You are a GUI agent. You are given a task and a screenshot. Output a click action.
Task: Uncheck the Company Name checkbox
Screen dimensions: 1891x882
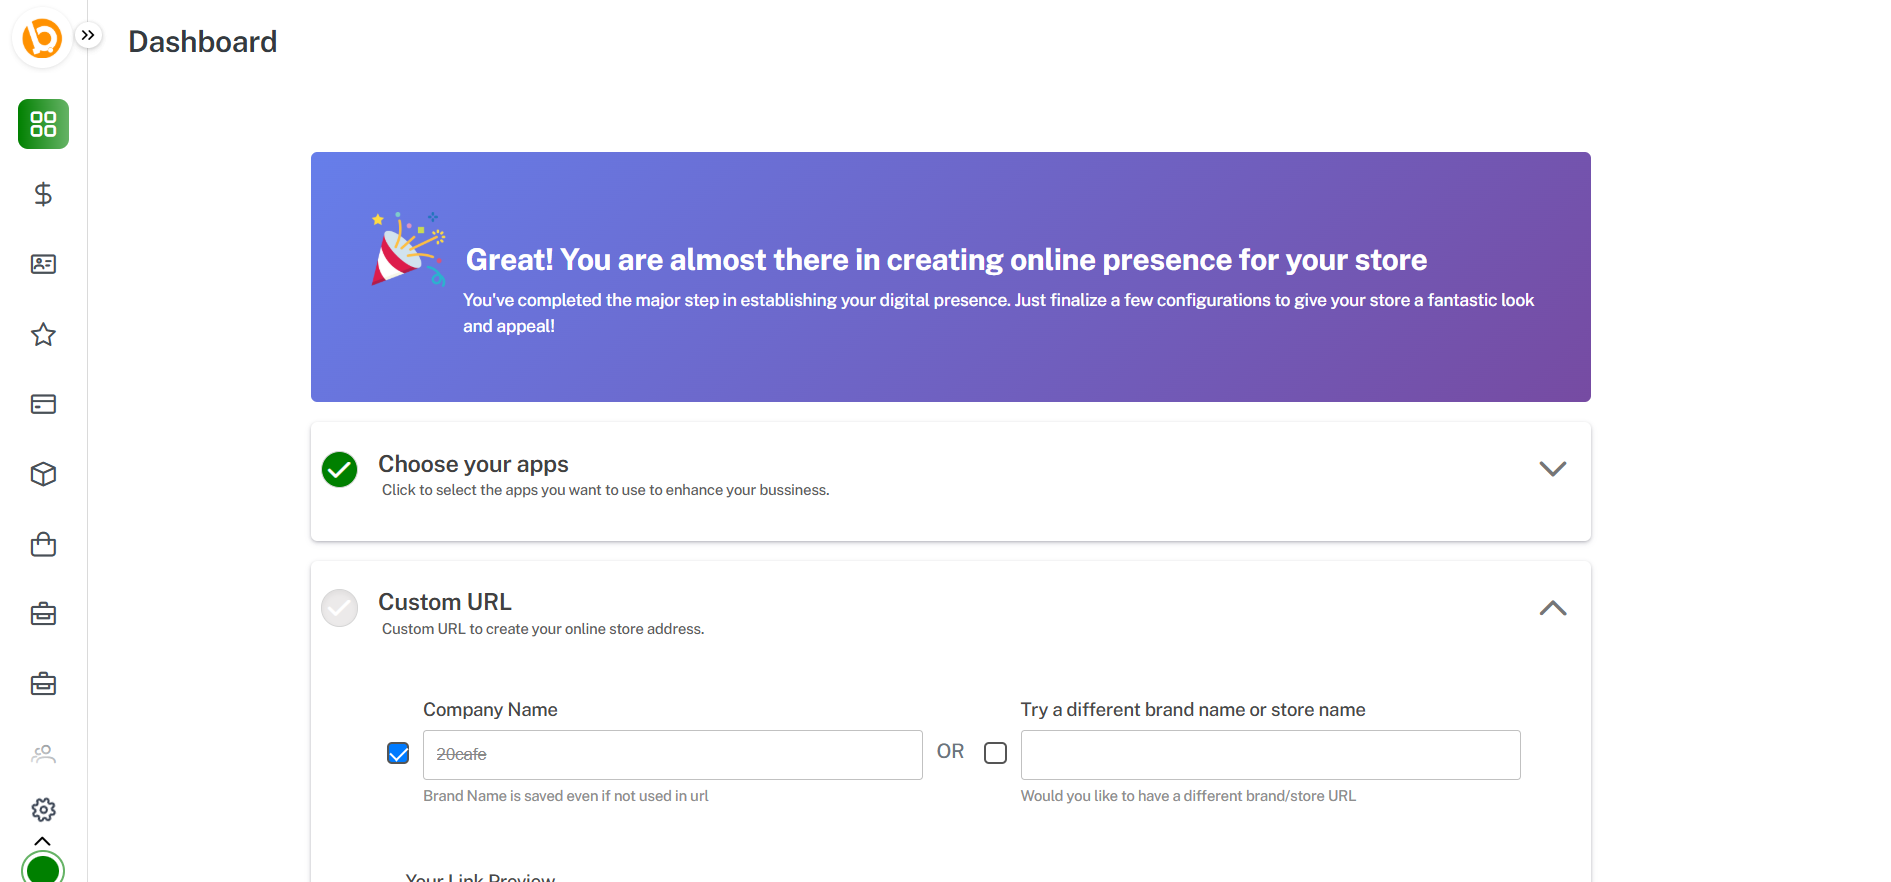point(398,753)
